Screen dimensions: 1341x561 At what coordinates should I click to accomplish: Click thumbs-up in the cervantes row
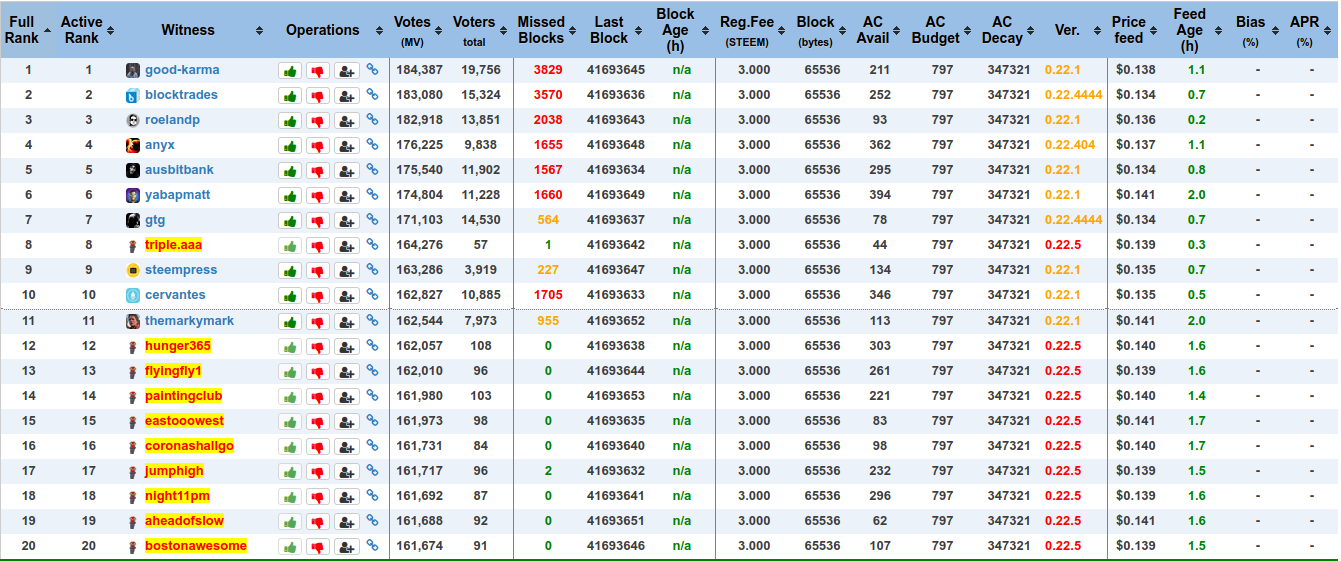click(290, 296)
